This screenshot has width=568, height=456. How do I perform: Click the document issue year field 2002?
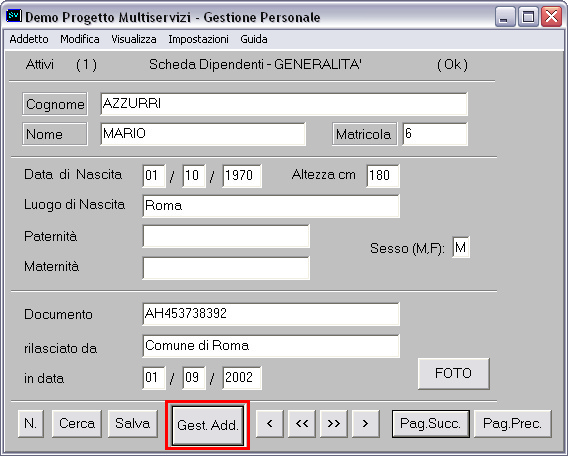(242, 378)
